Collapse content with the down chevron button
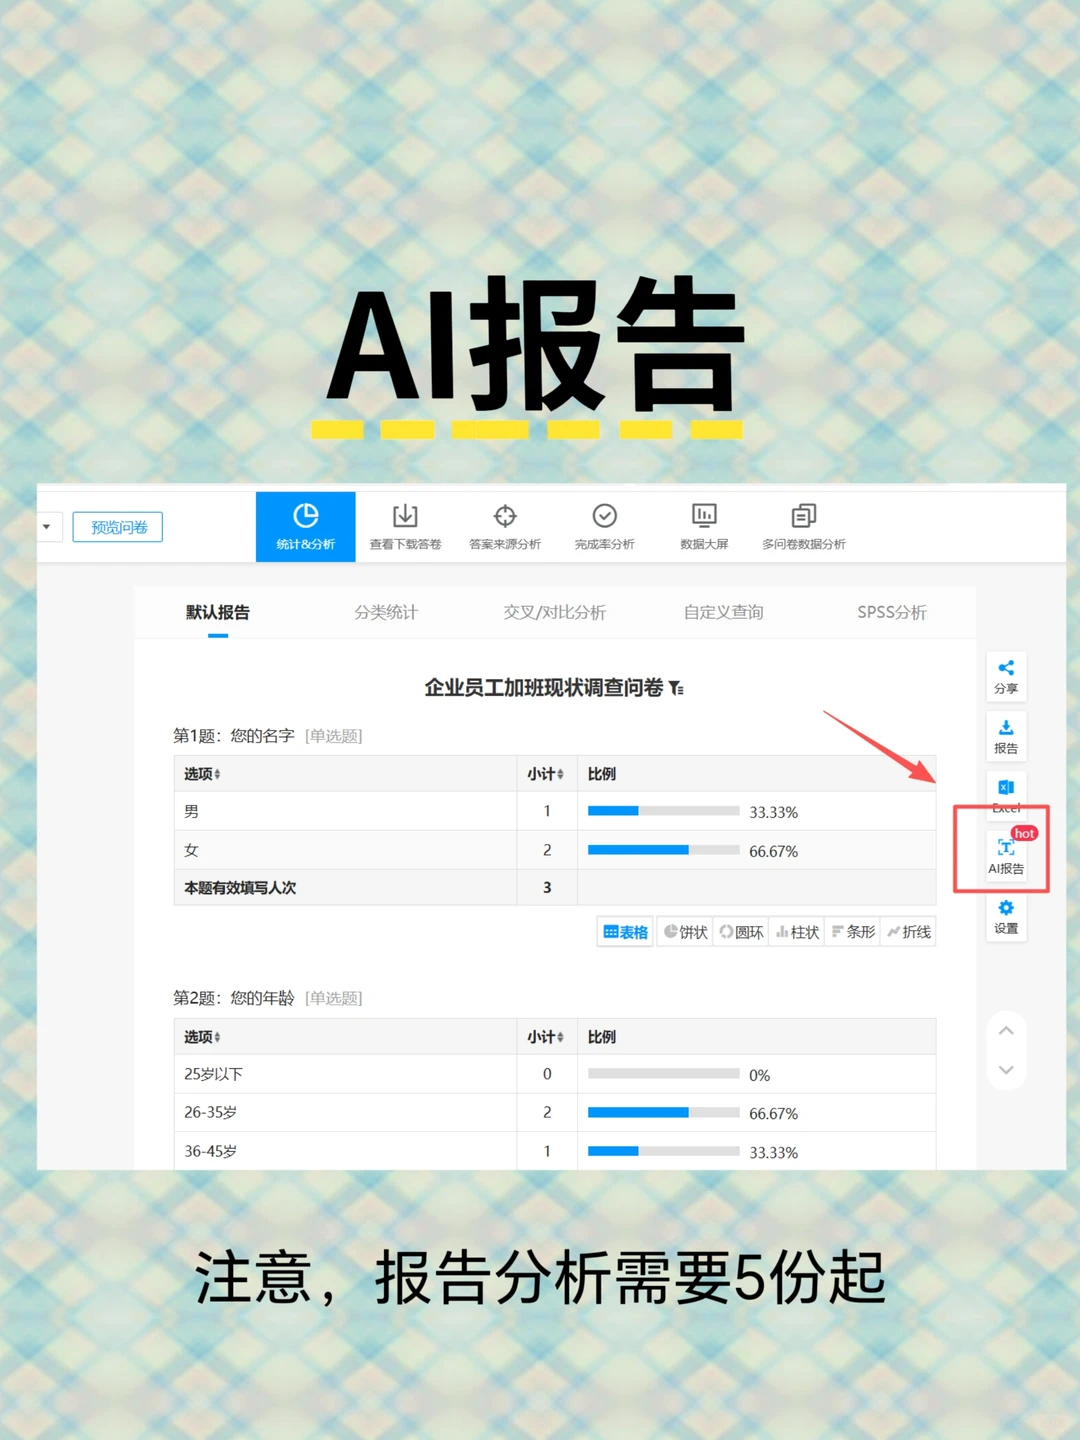Viewport: 1080px width, 1440px height. point(1006,1070)
